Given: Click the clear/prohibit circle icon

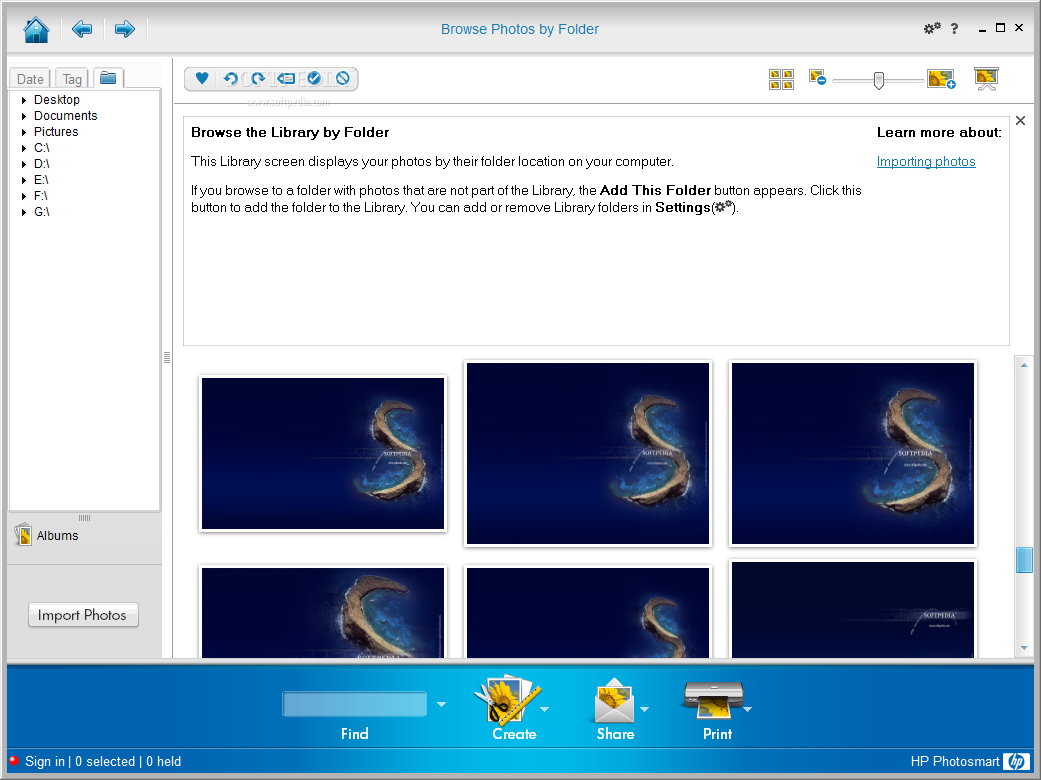Looking at the screenshot, I should (343, 78).
